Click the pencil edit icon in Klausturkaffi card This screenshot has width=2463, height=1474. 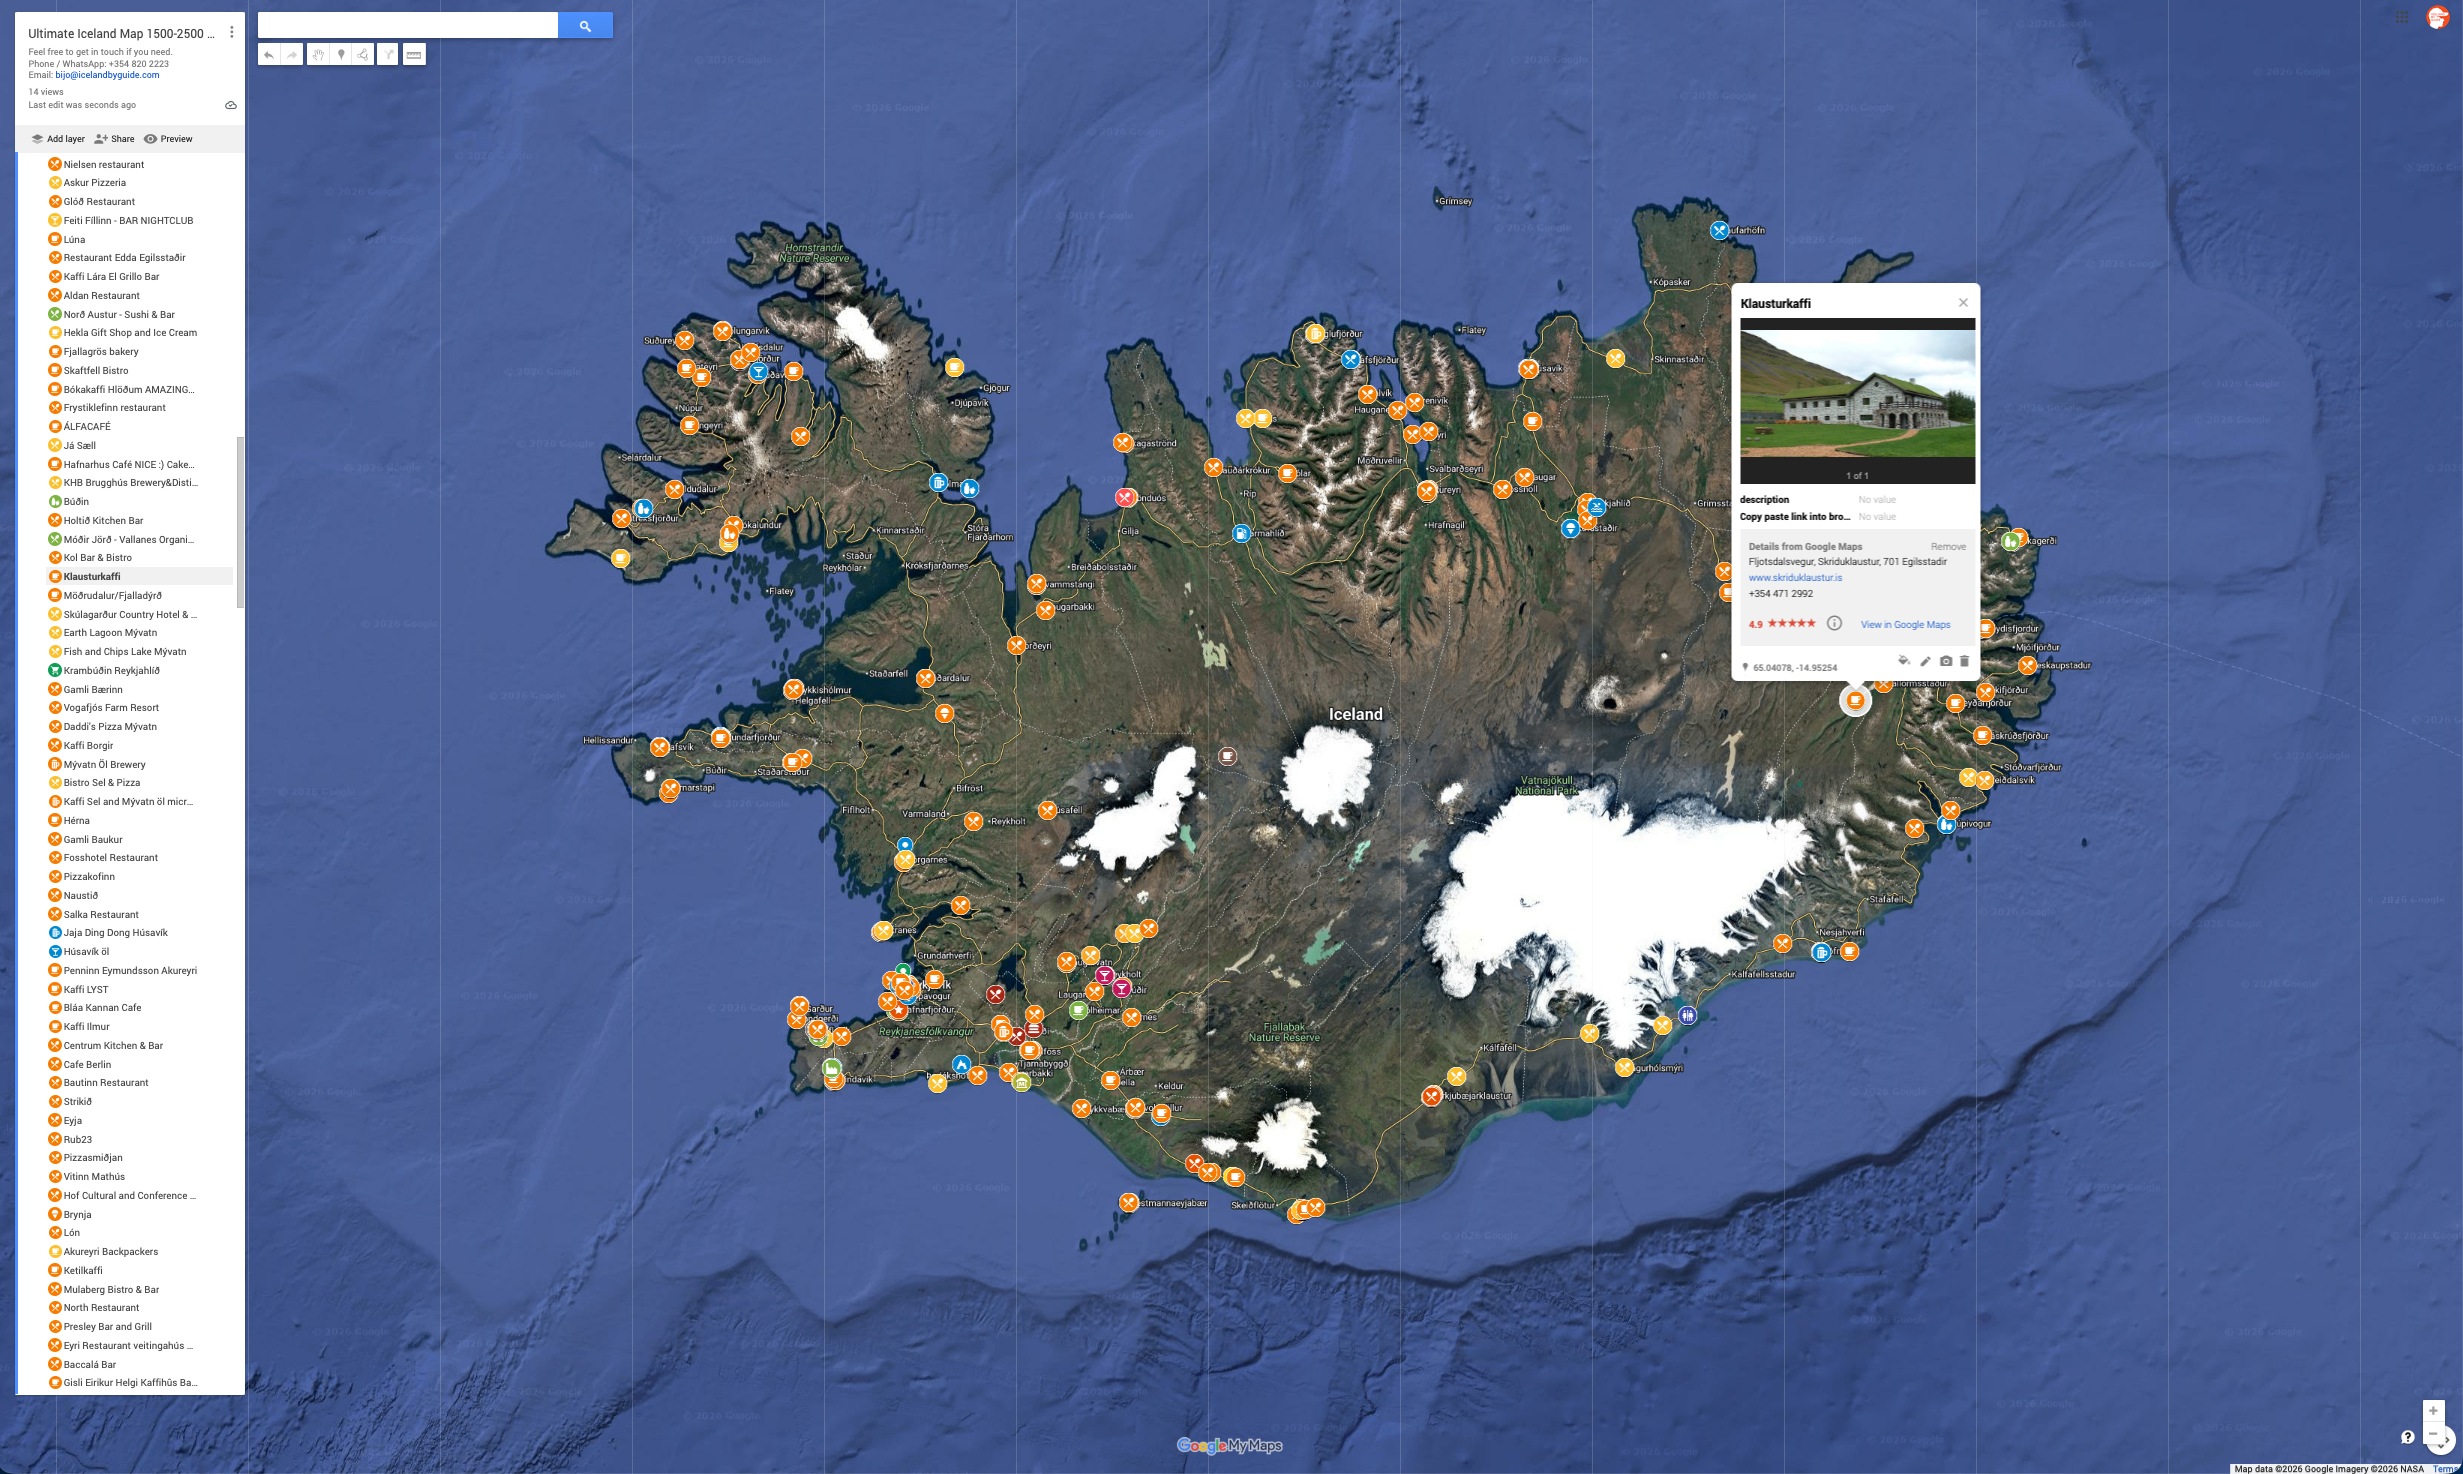coord(1925,661)
